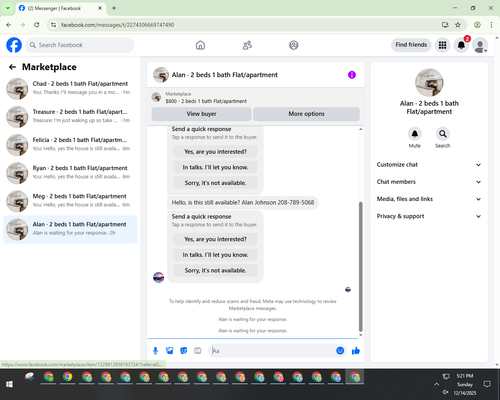Image resolution: width=500 pixels, height=400 pixels.
Task: Open the Felicia conversation
Action: 70,145
